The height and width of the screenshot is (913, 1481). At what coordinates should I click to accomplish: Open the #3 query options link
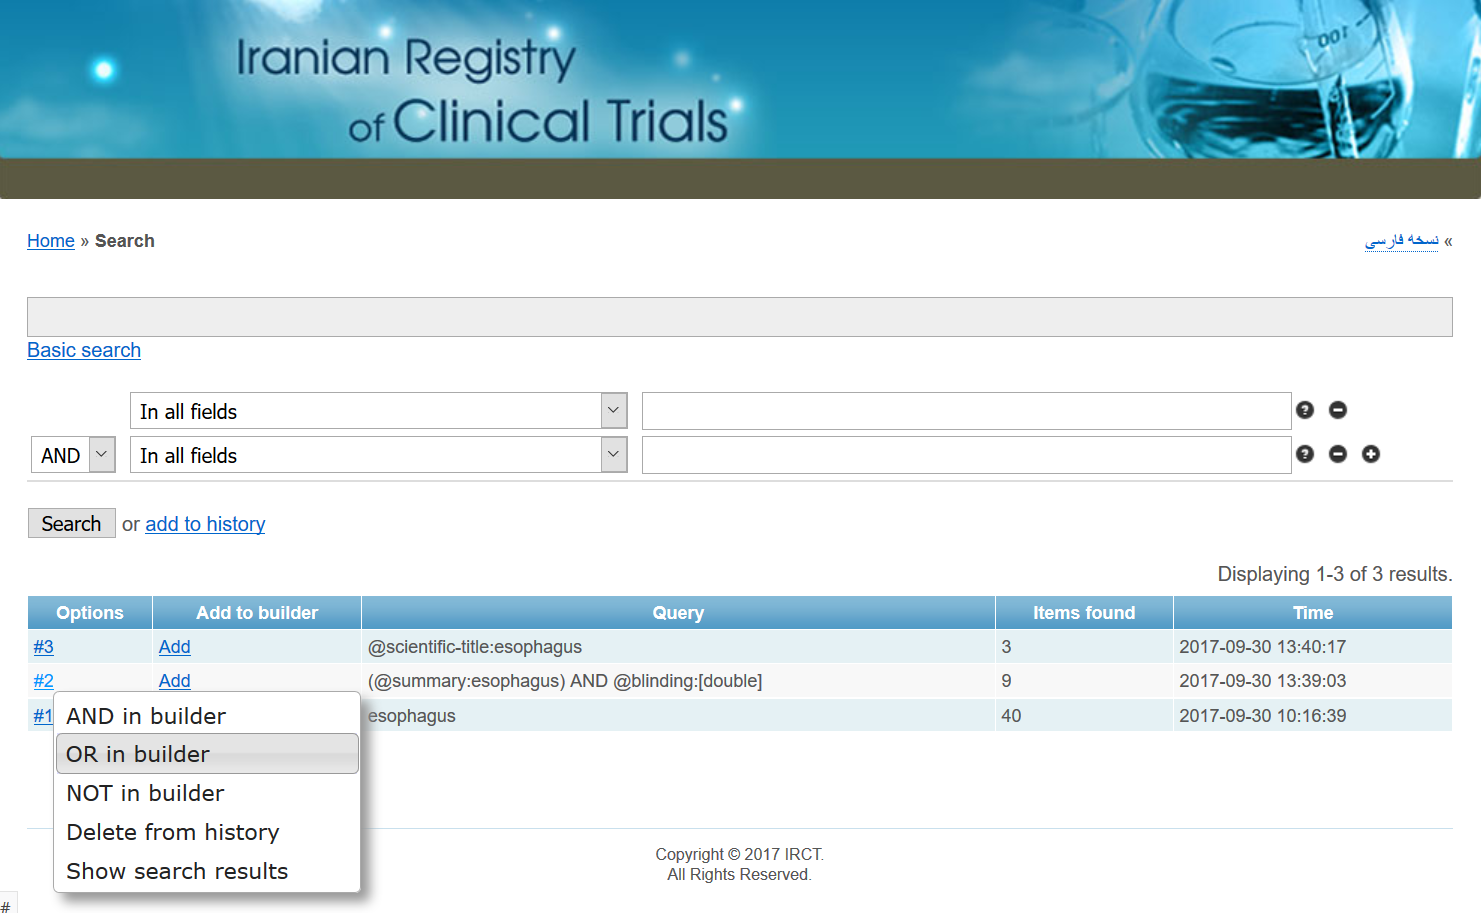(43, 647)
